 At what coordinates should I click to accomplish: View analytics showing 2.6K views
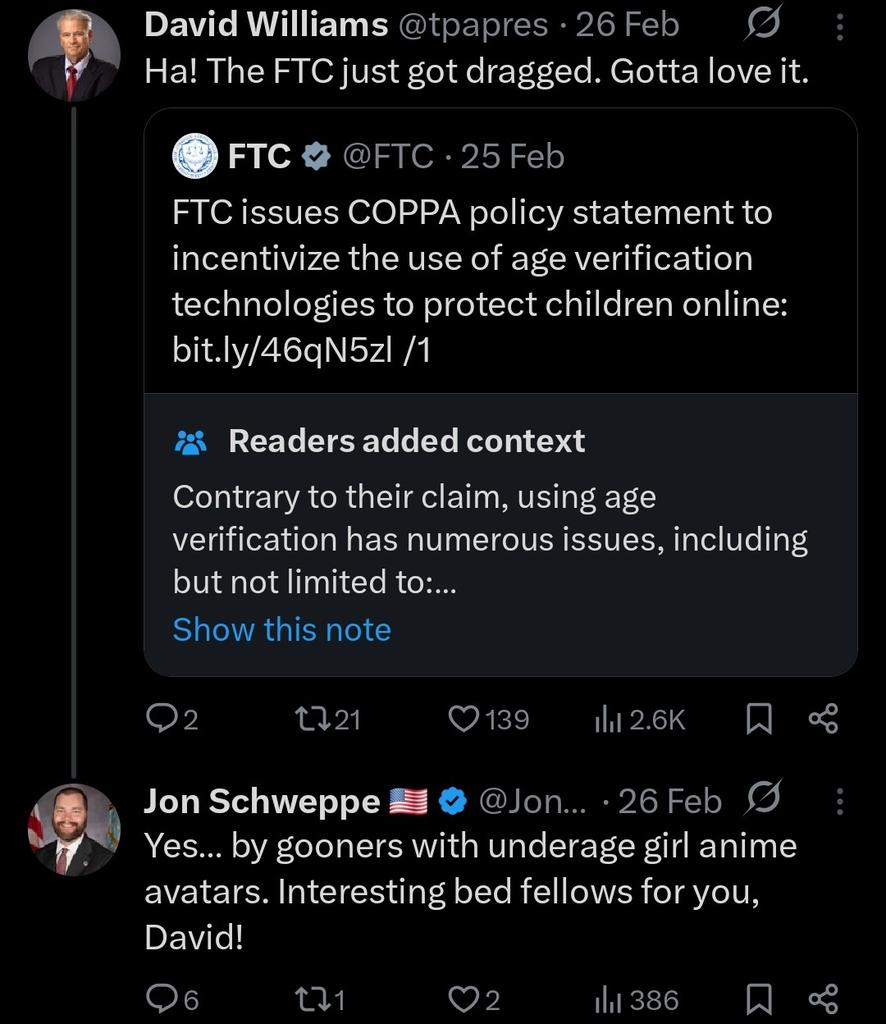click(640, 720)
